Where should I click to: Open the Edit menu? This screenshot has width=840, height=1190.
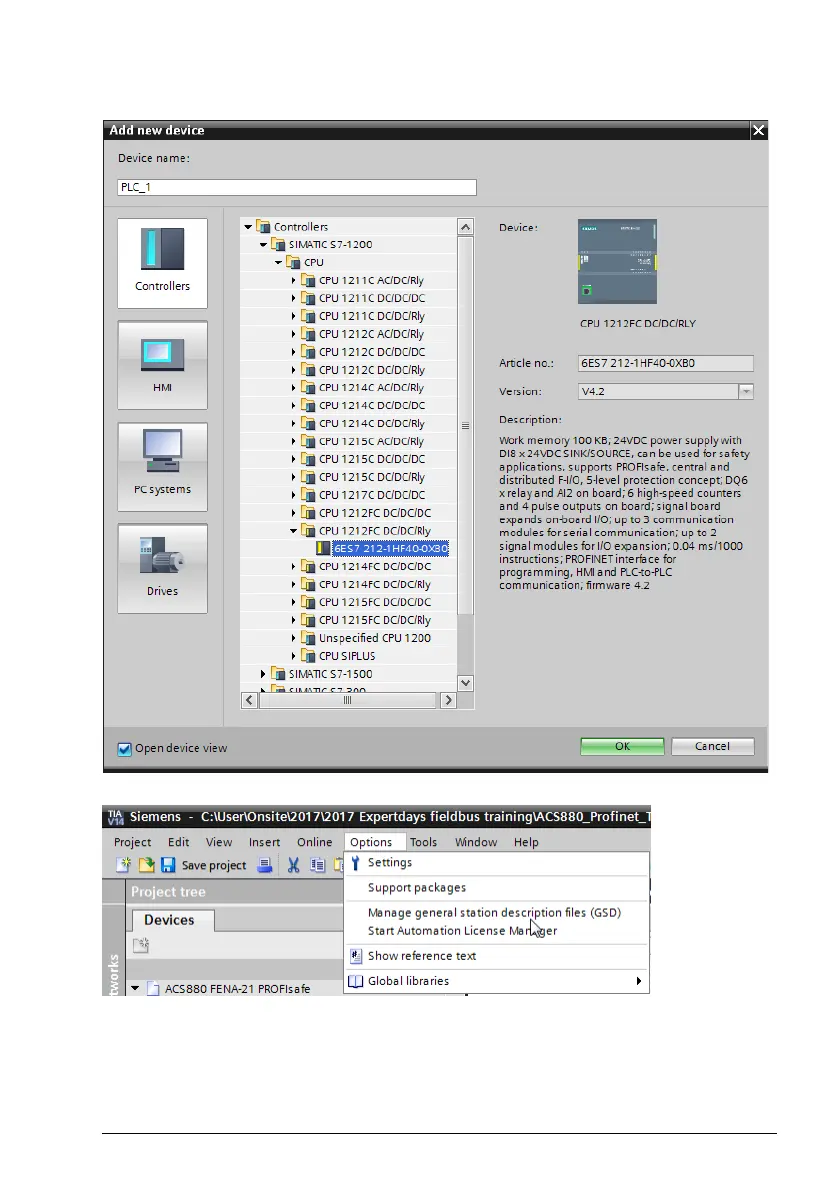[178, 842]
